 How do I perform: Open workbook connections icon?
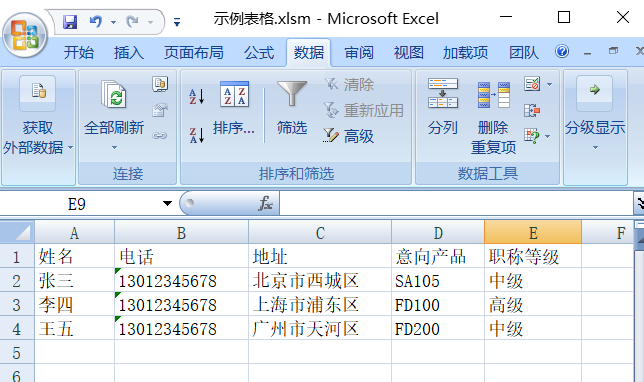pos(160,84)
